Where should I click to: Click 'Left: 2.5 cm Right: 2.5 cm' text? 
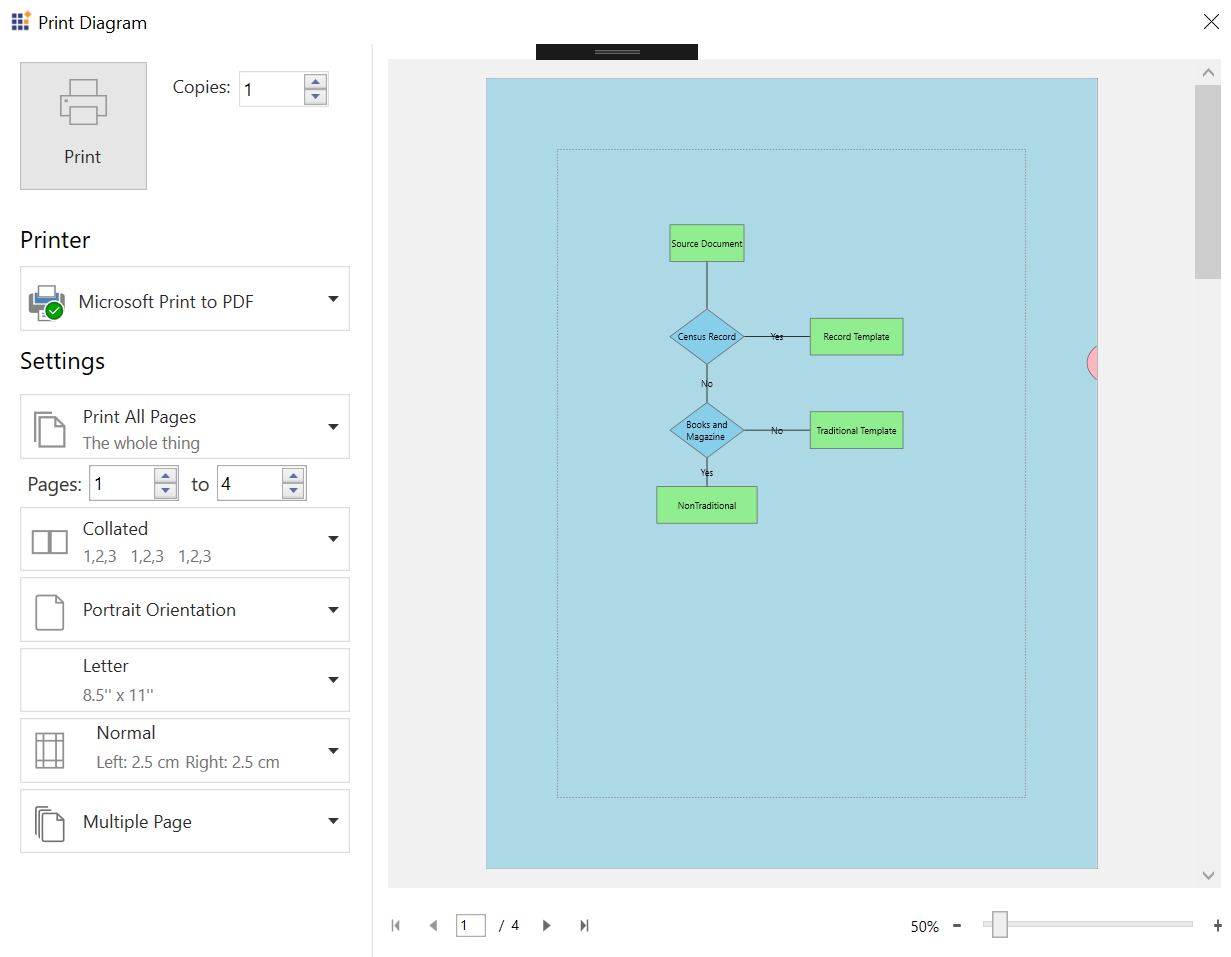pyautogui.click(x=188, y=762)
